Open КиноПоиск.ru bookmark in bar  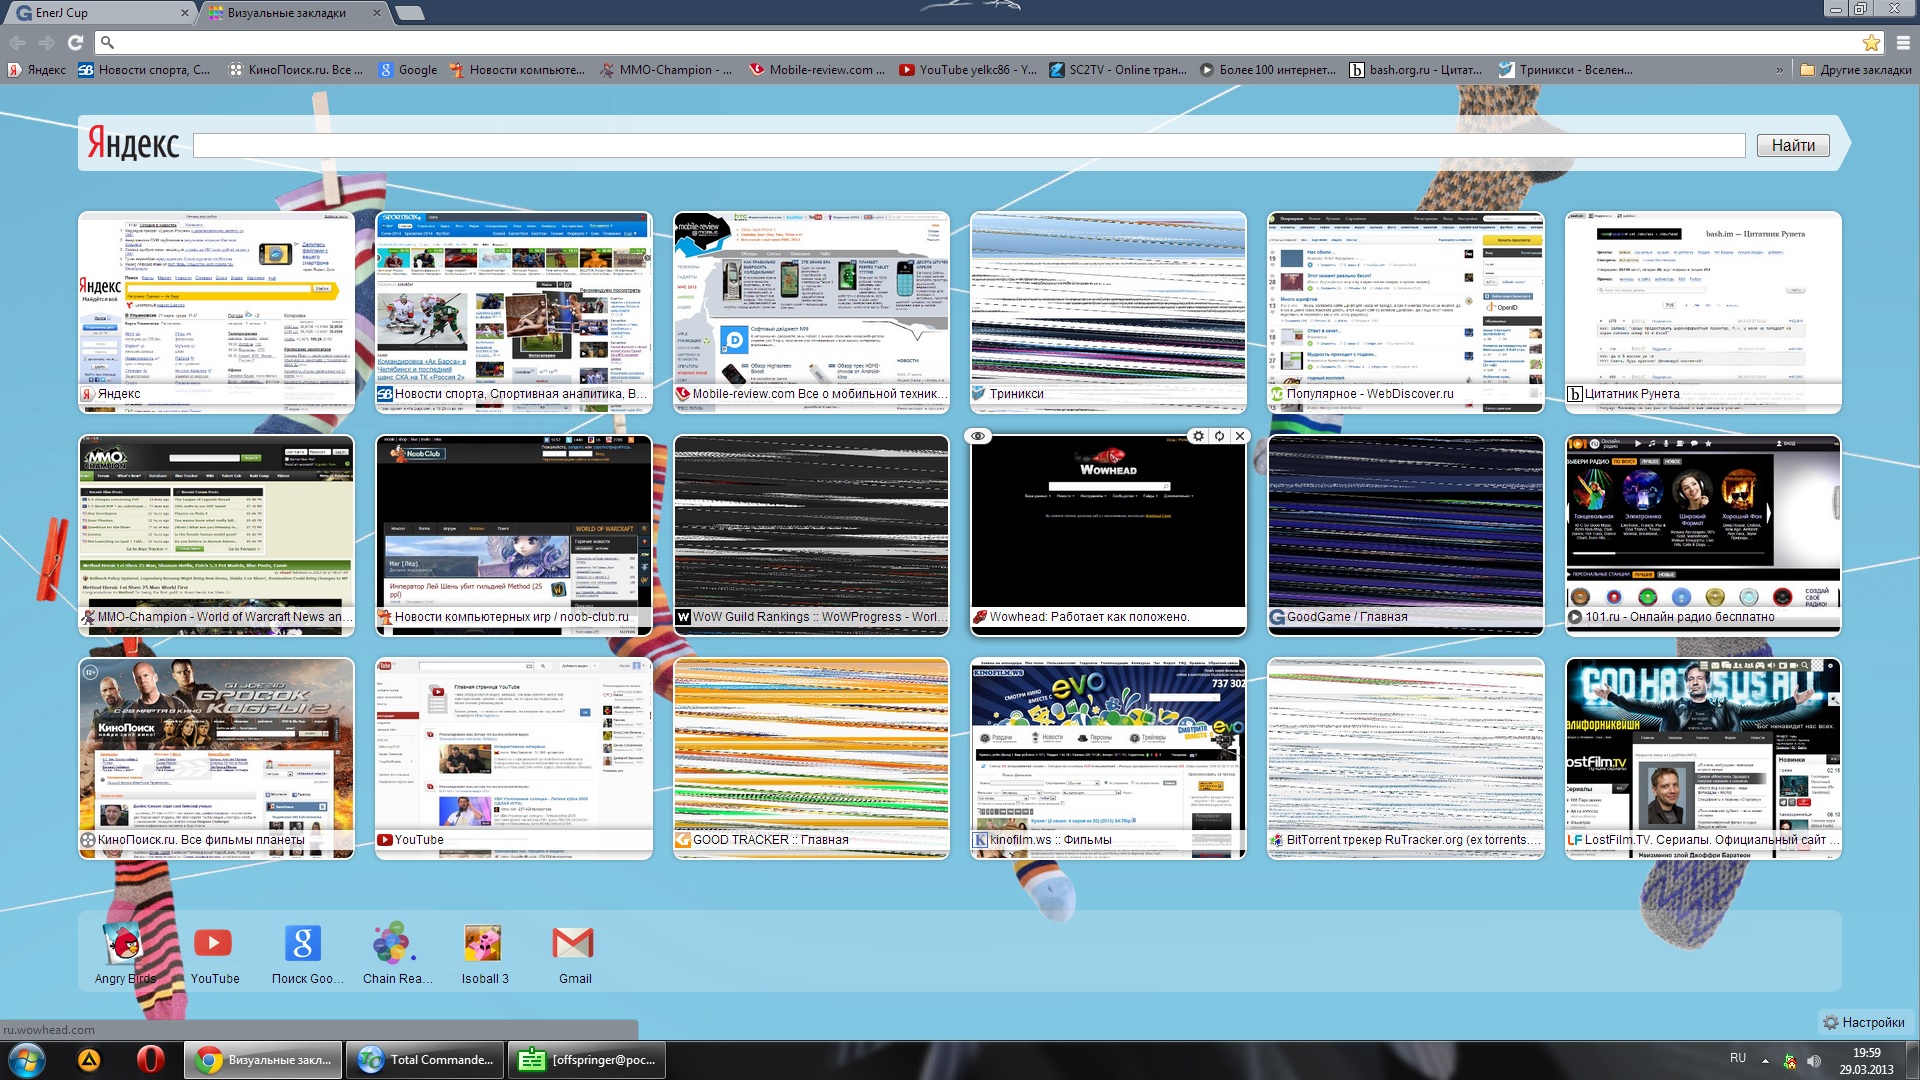coord(296,70)
